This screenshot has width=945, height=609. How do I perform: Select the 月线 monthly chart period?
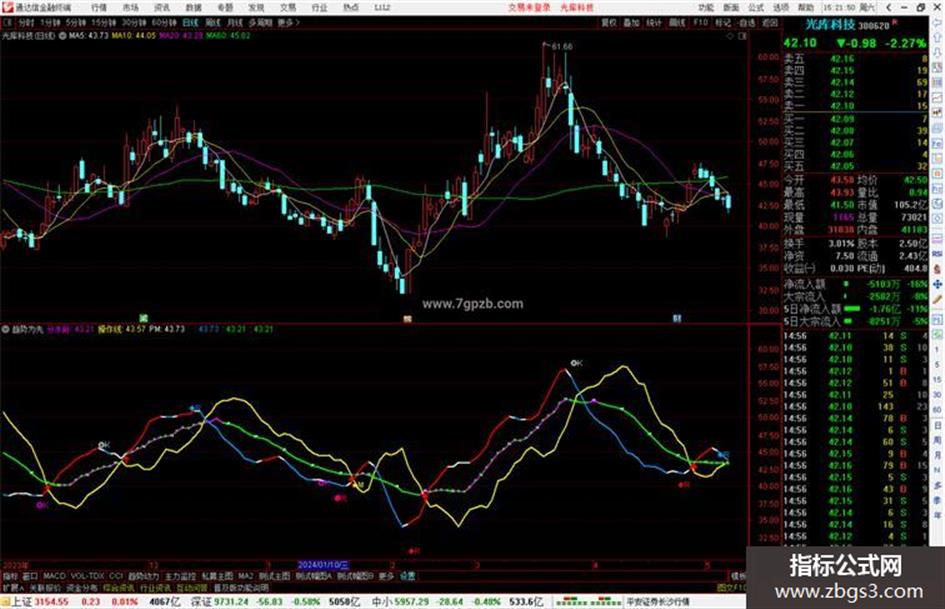click(234, 23)
